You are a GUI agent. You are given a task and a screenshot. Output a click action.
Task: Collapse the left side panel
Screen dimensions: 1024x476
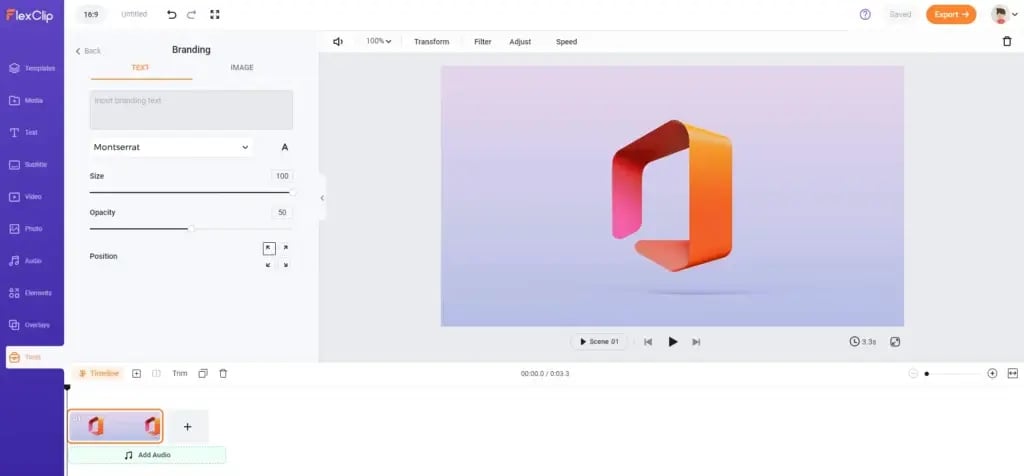pos(322,198)
